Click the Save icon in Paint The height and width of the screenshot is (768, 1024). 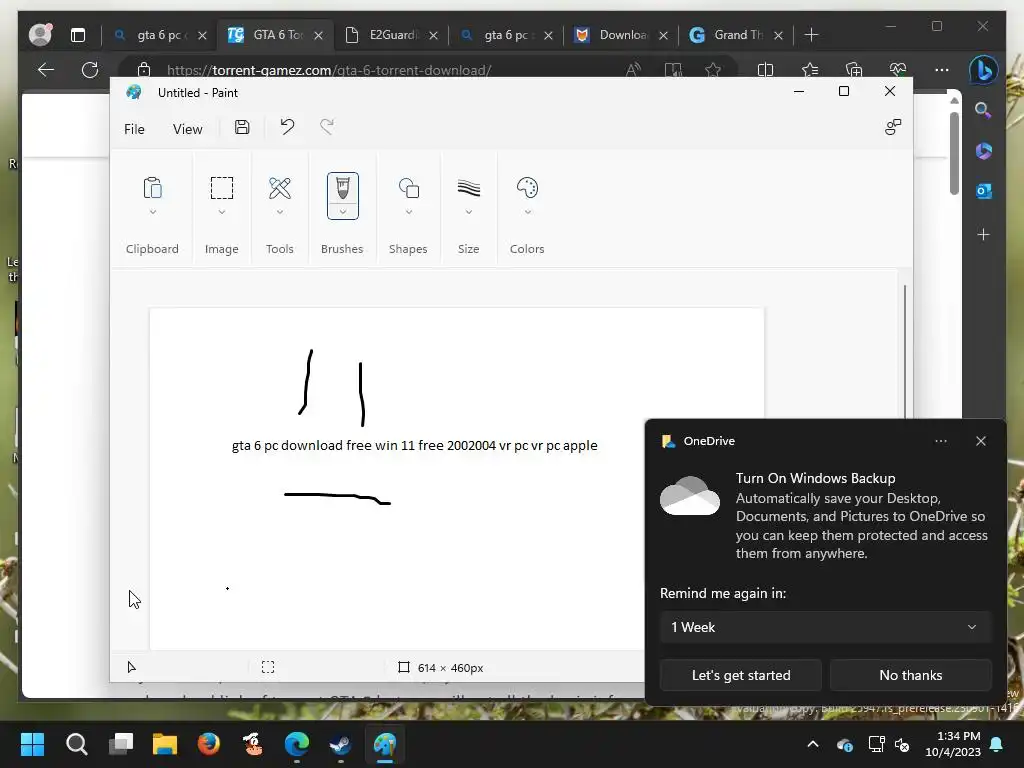click(242, 127)
